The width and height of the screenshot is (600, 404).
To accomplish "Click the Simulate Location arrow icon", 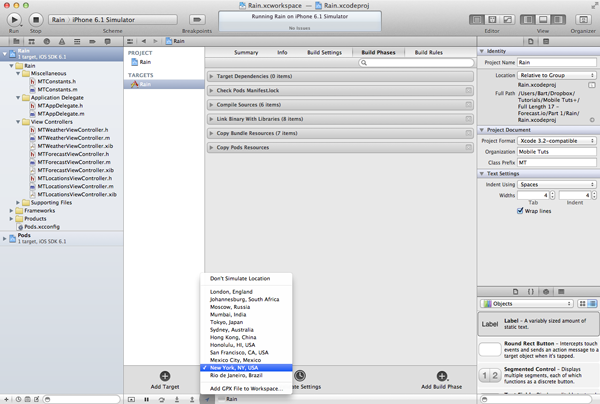I will [207, 399].
